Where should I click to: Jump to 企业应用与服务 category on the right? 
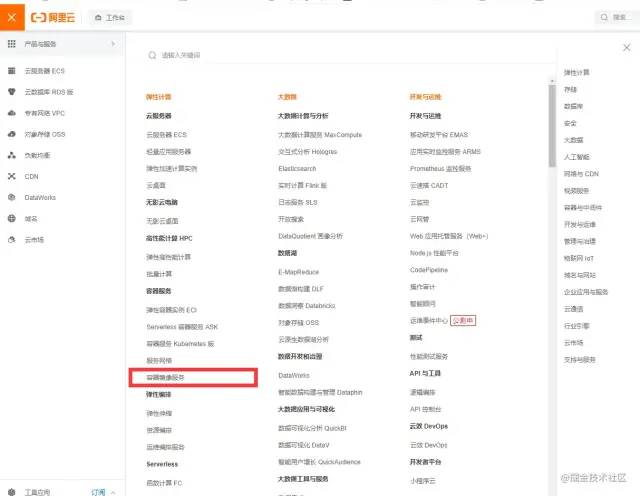pyautogui.click(x=586, y=292)
